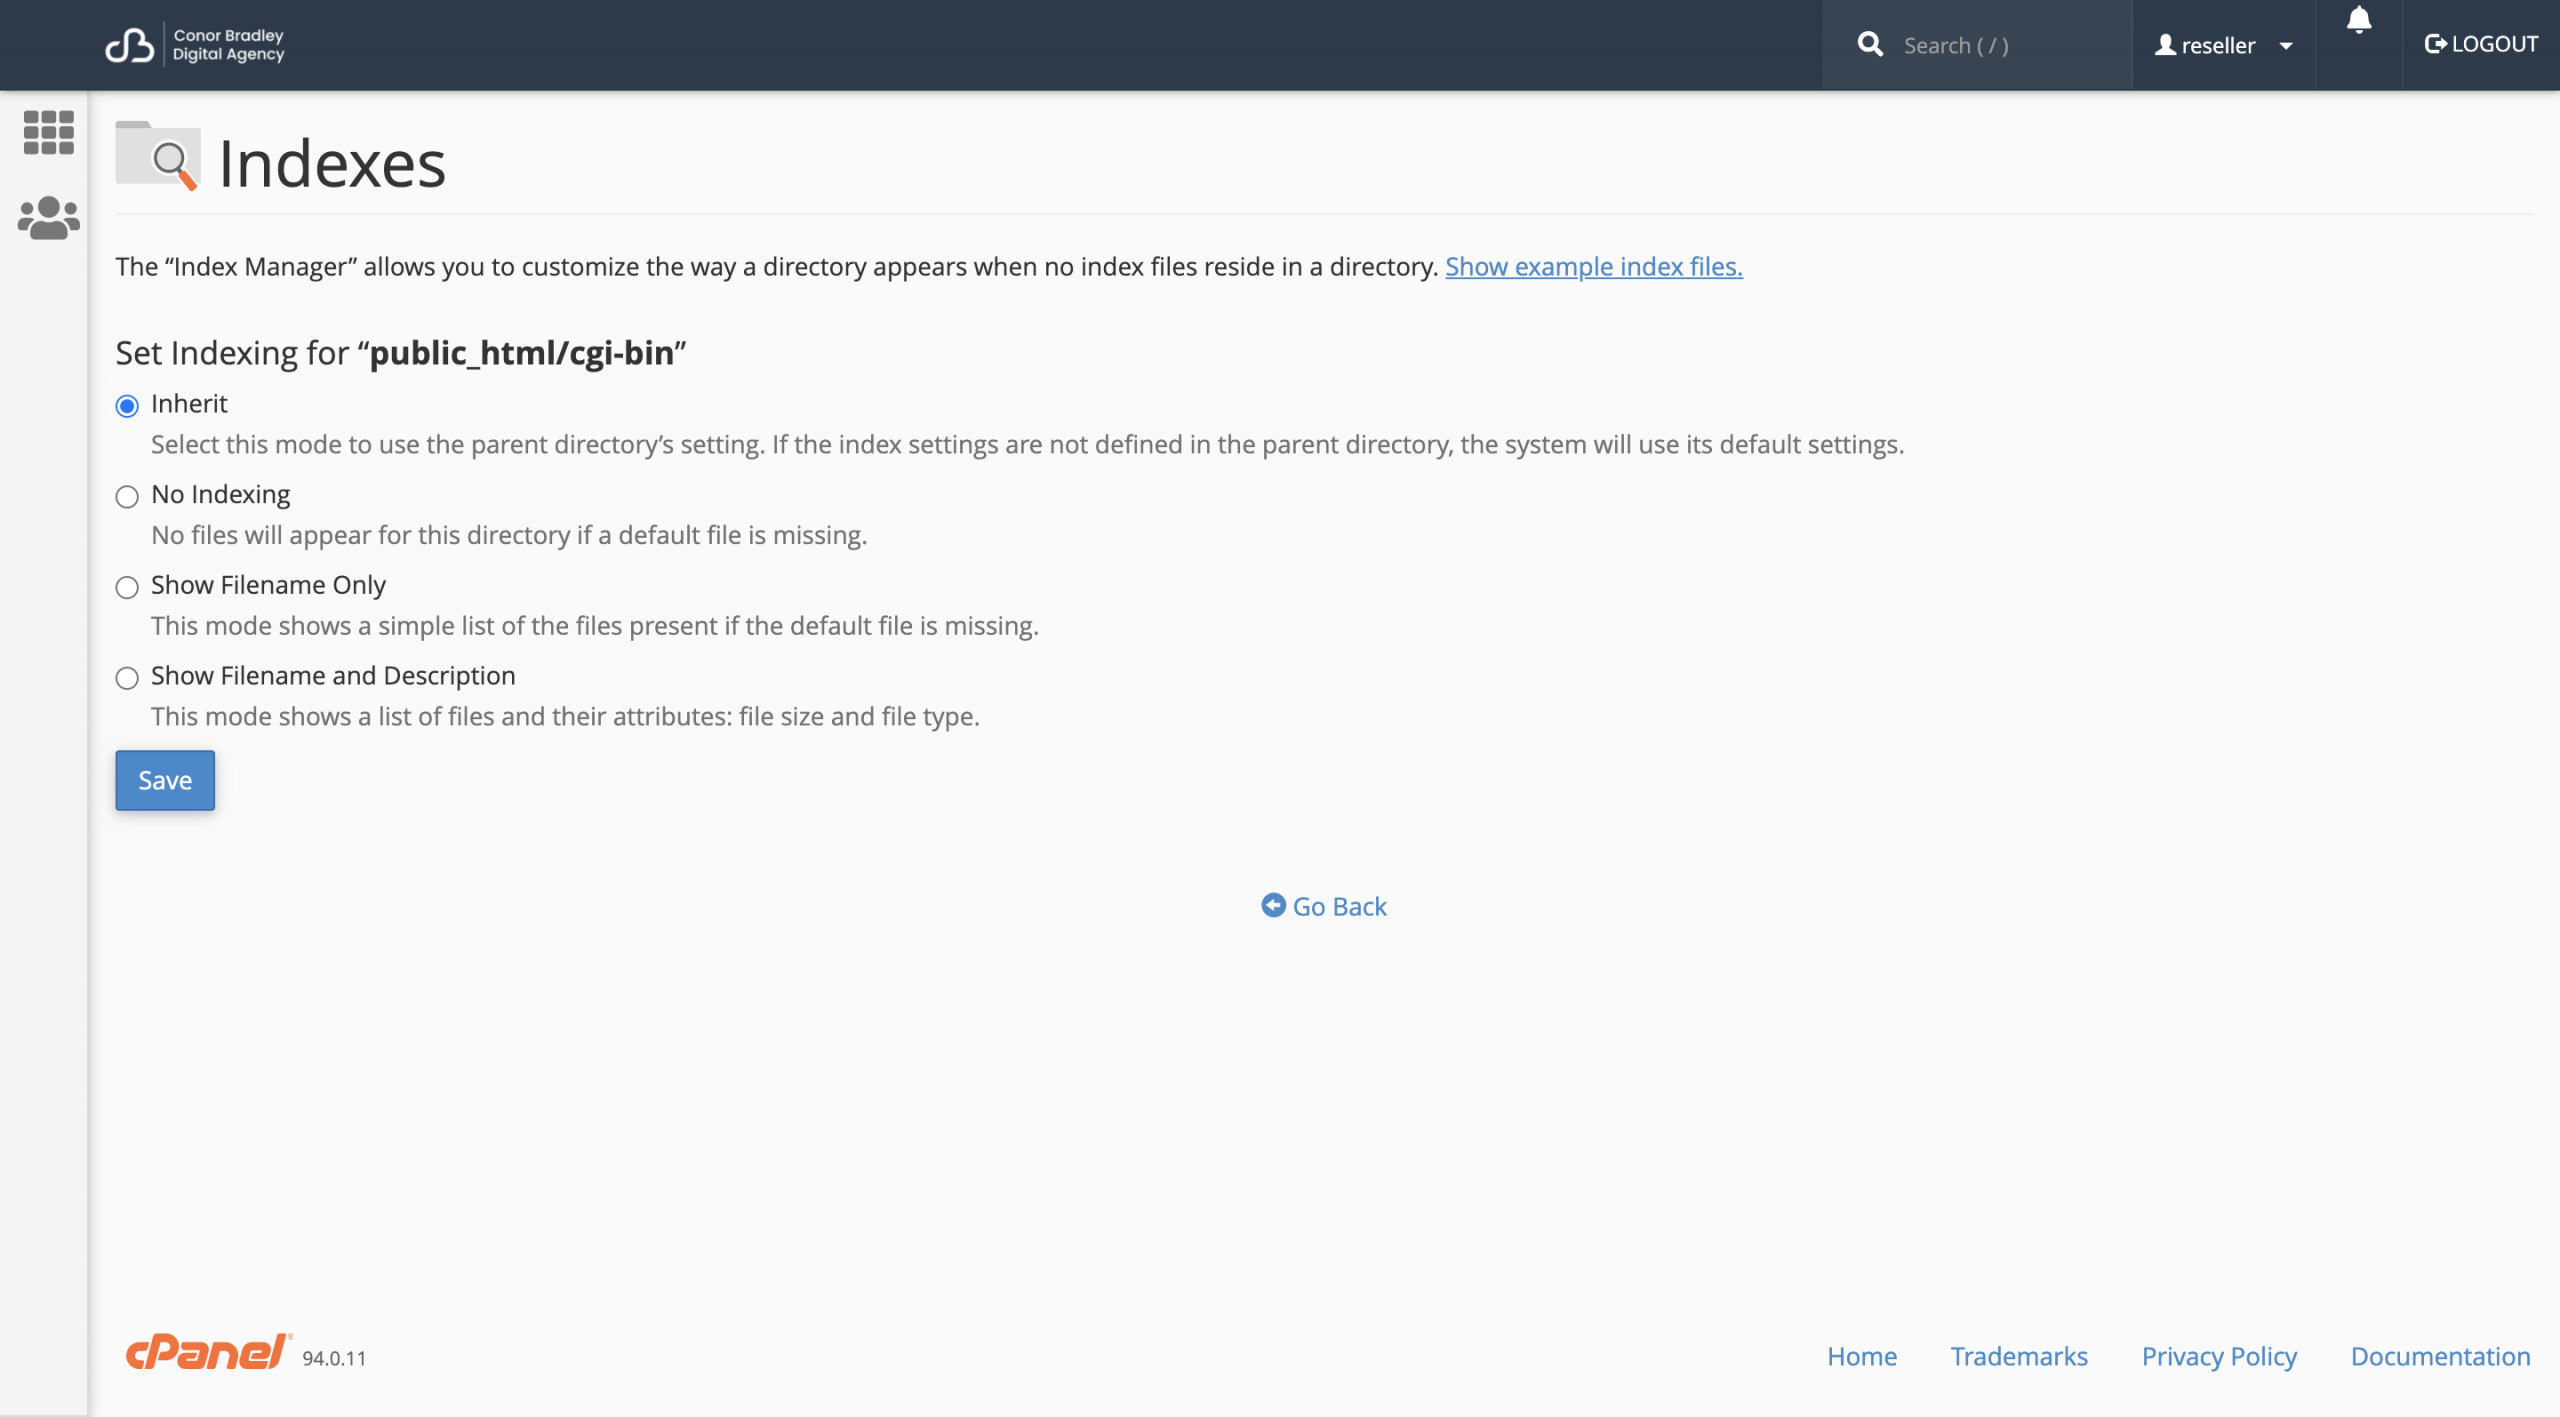This screenshot has width=2560, height=1417.
Task: Click the version number 94.0.11 text
Action: point(334,1358)
